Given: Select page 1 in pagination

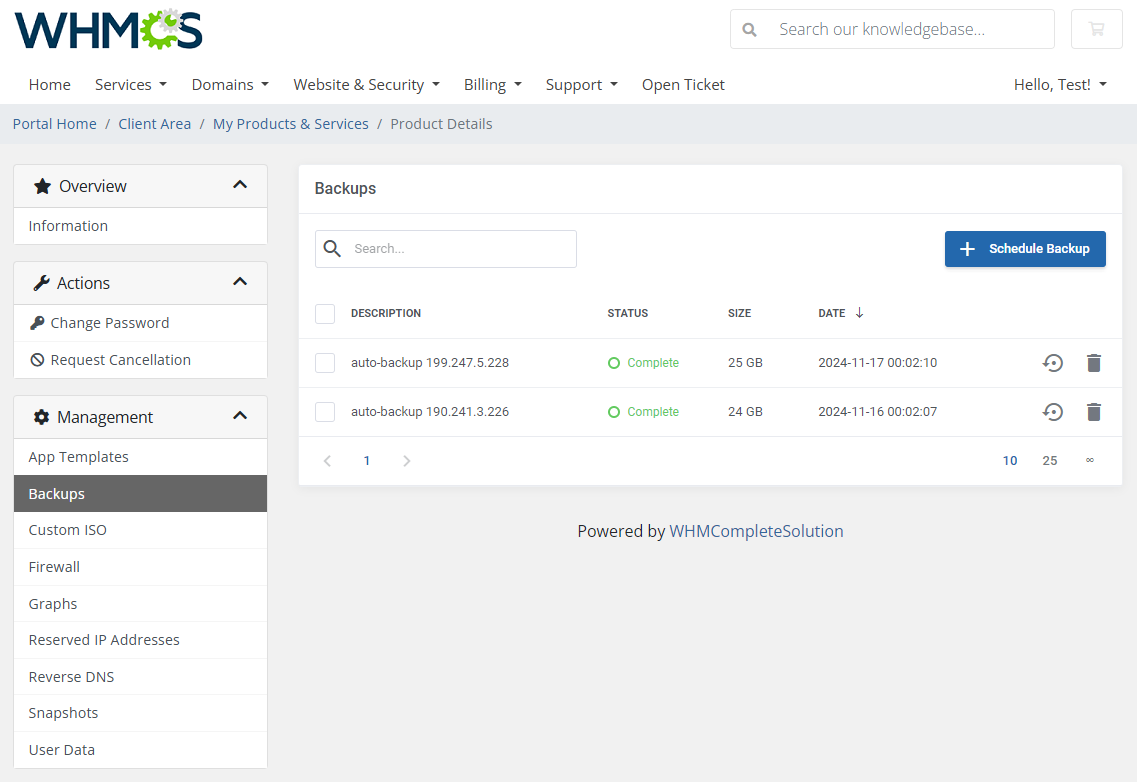Looking at the screenshot, I should (367, 461).
